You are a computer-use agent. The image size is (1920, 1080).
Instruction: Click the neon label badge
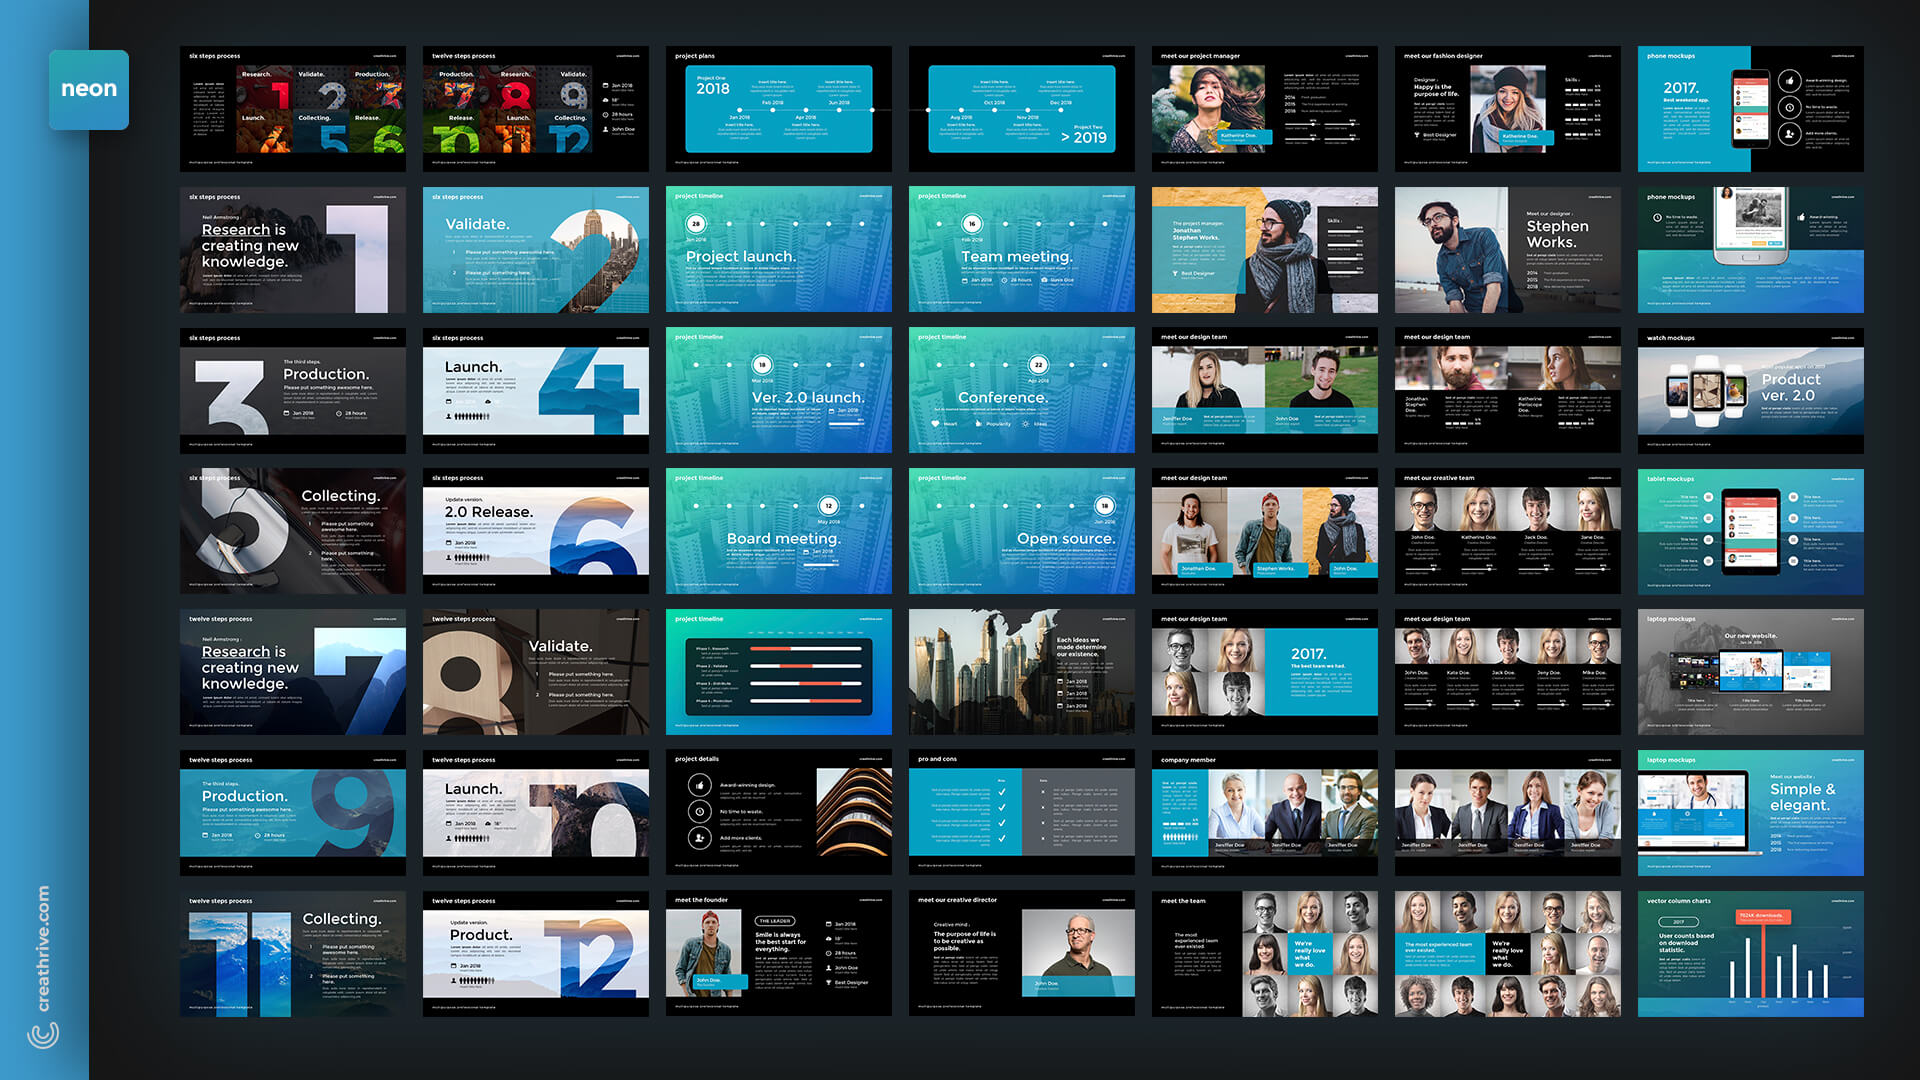(x=88, y=88)
